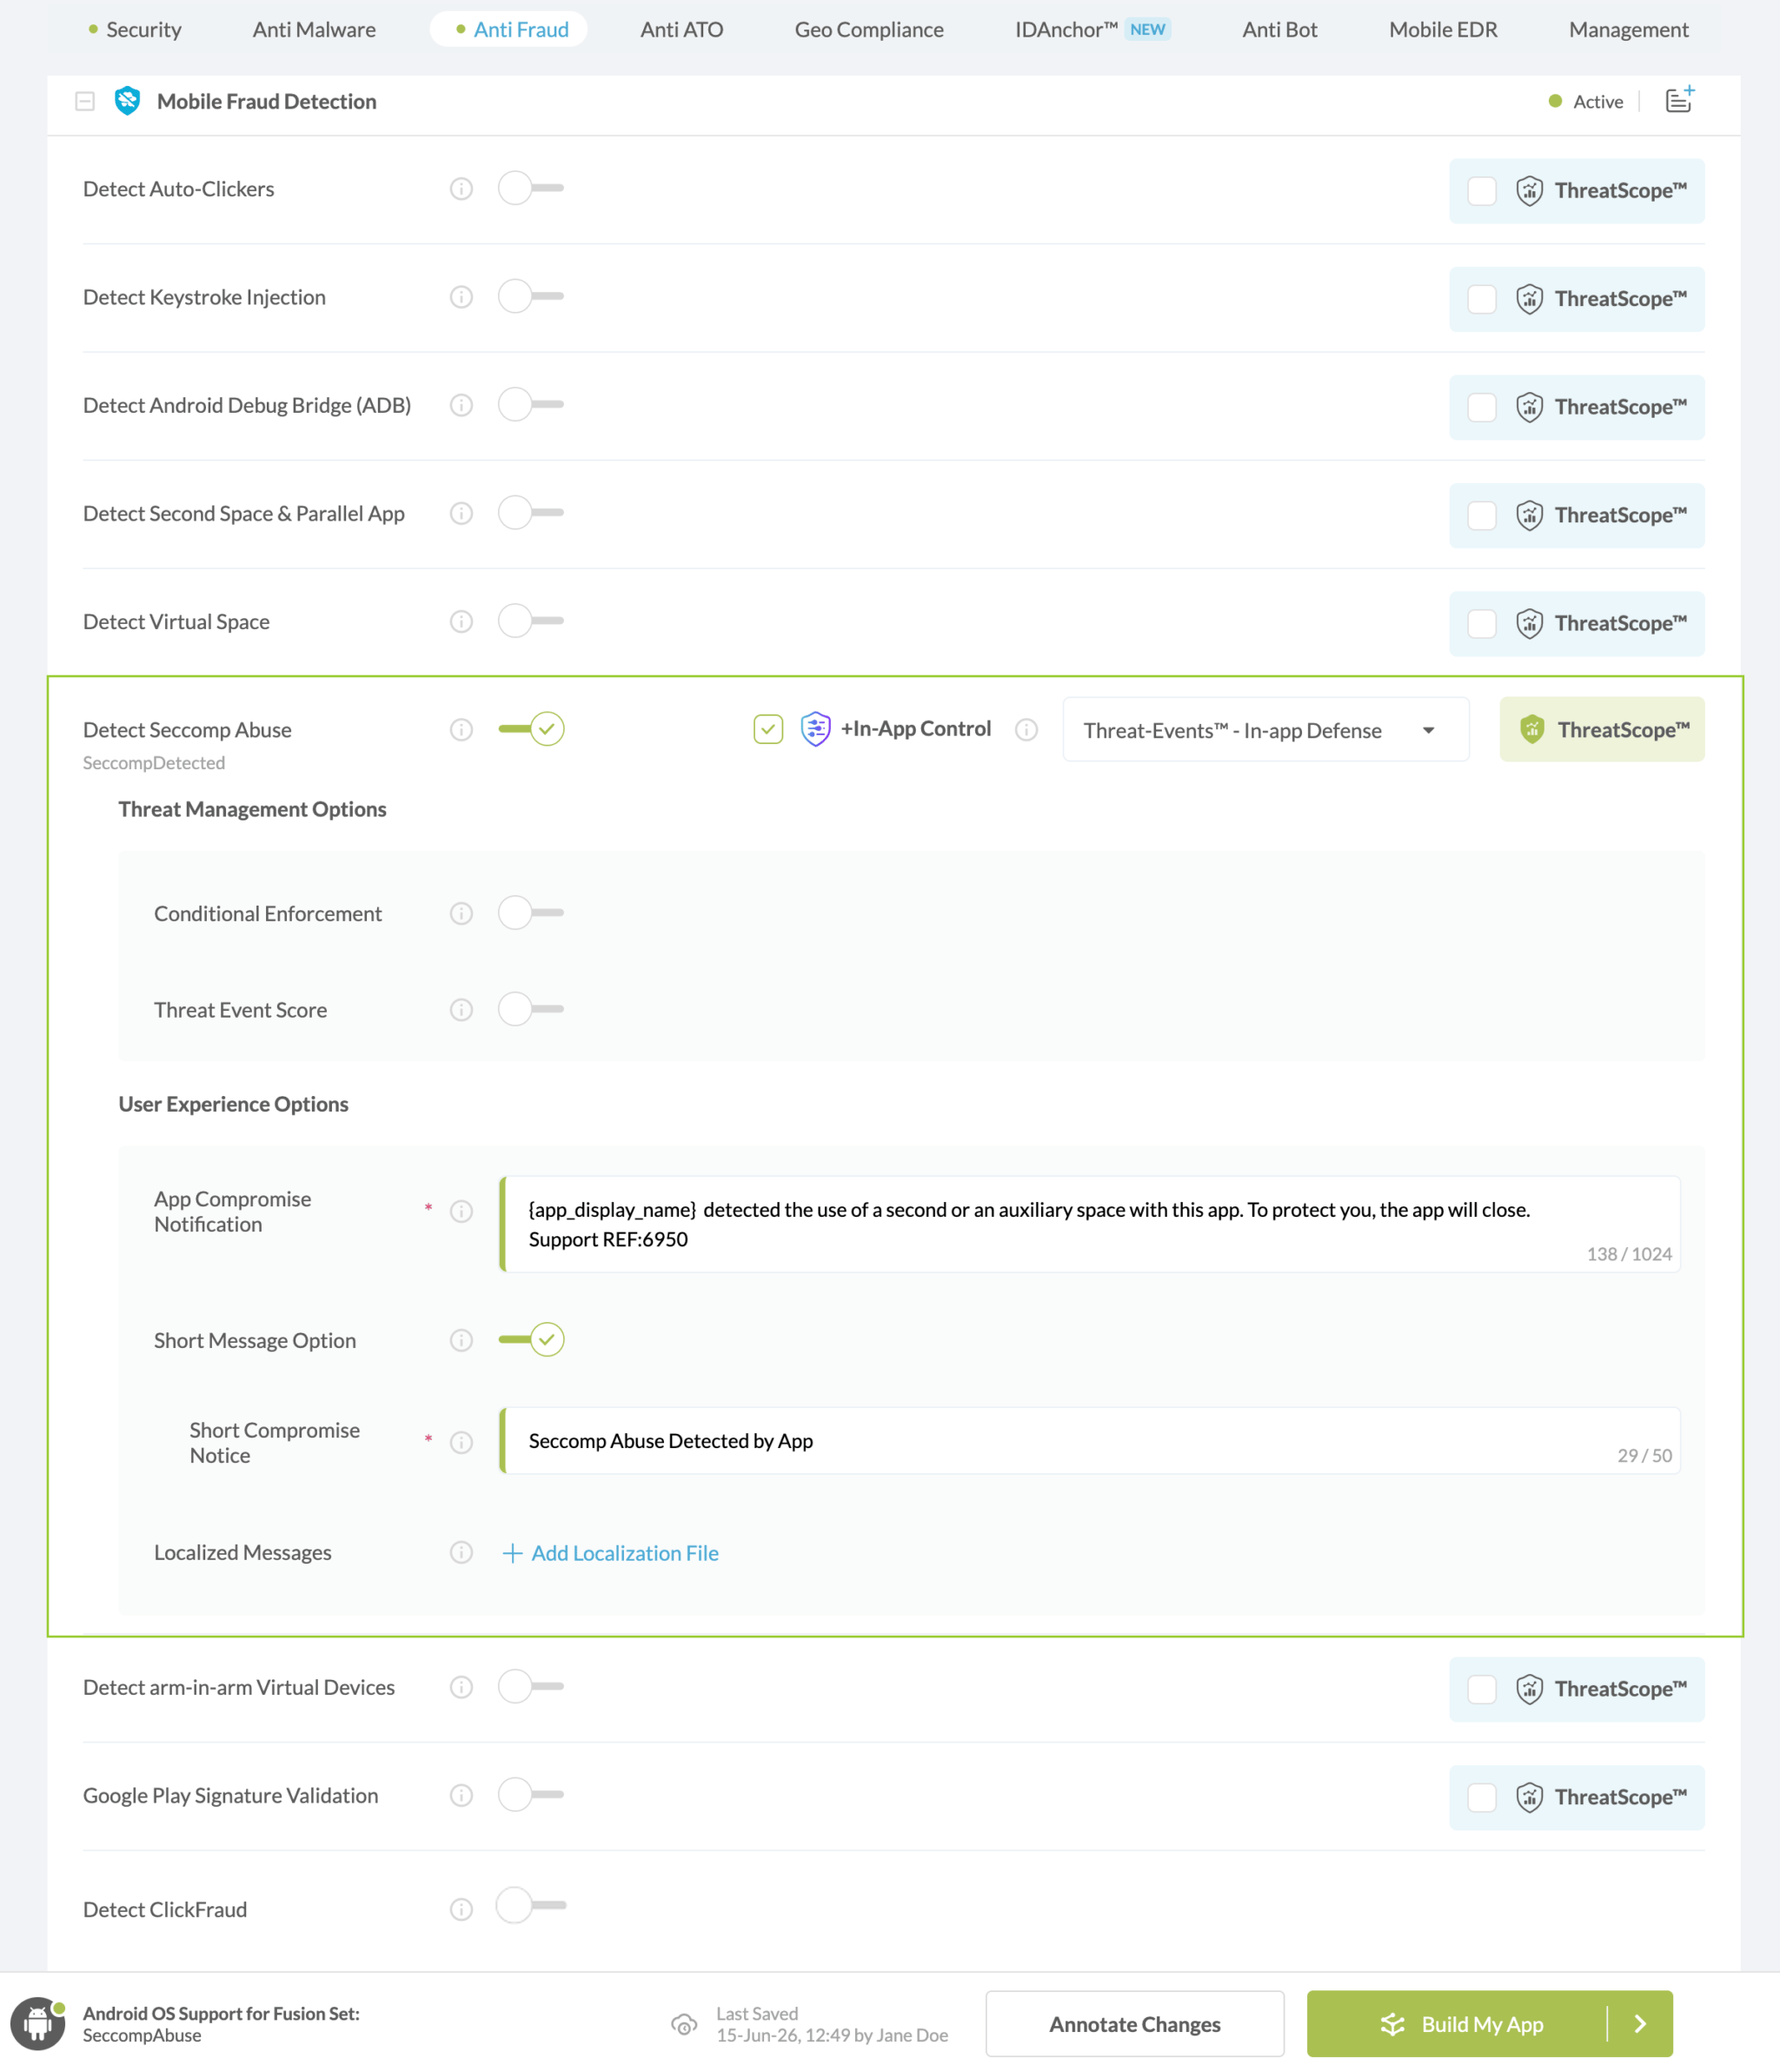Screen dimensions: 1780x2072
Task: Click info icon for Detect Second Space & Parallel App
Action: pos(461,513)
